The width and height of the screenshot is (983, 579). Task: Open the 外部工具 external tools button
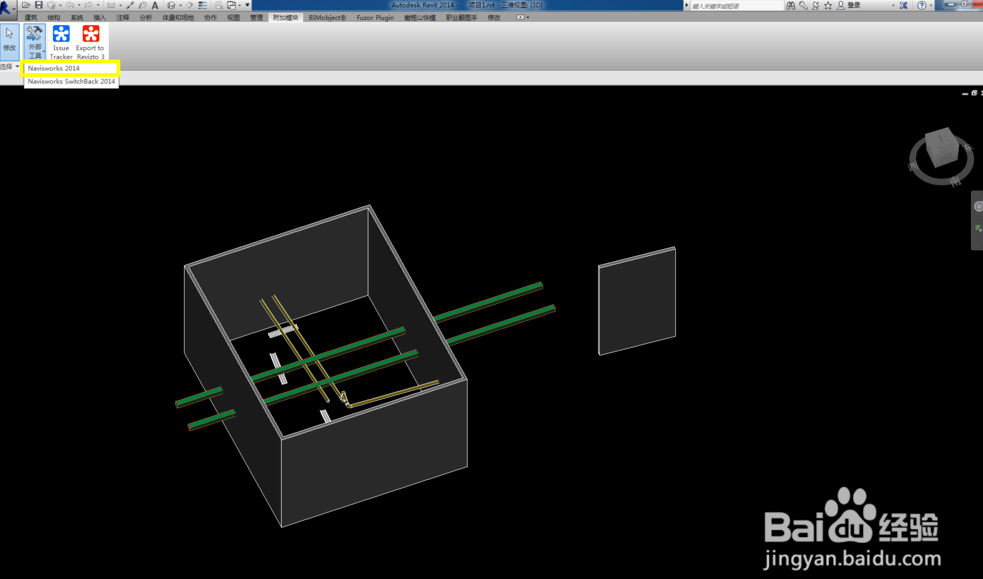(x=34, y=41)
